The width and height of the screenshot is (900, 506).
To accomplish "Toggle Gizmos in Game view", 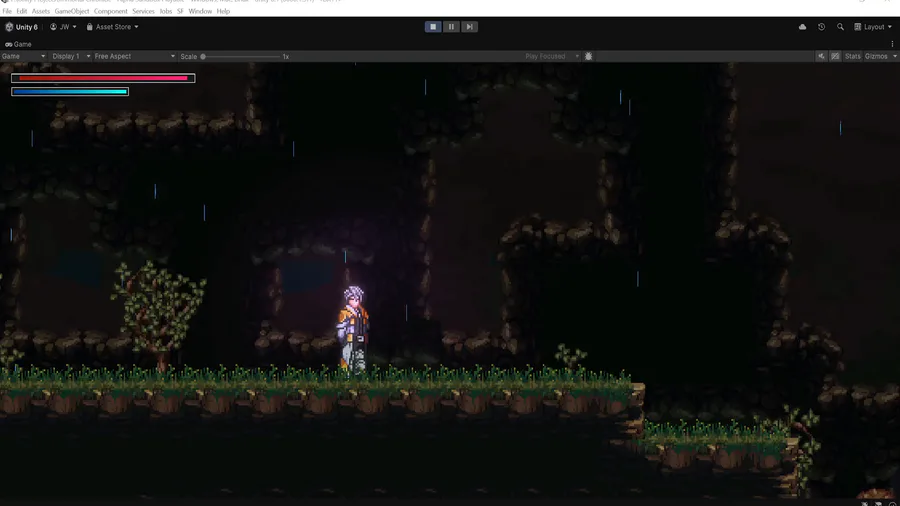I will tap(876, 56).
